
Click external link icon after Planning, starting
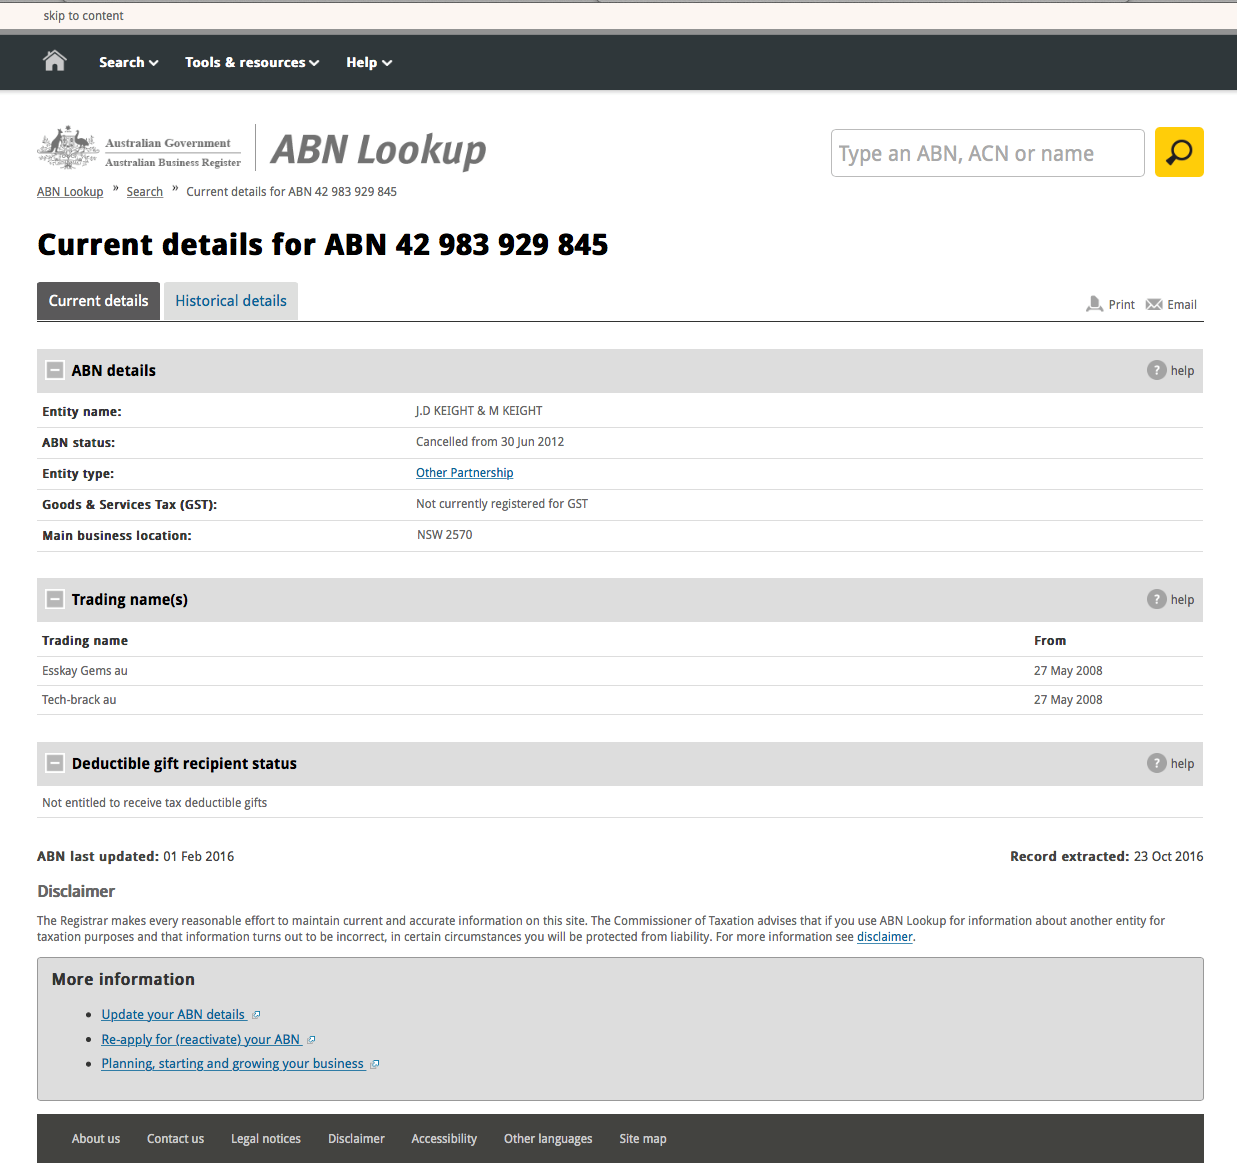[x=375, y=1064]
